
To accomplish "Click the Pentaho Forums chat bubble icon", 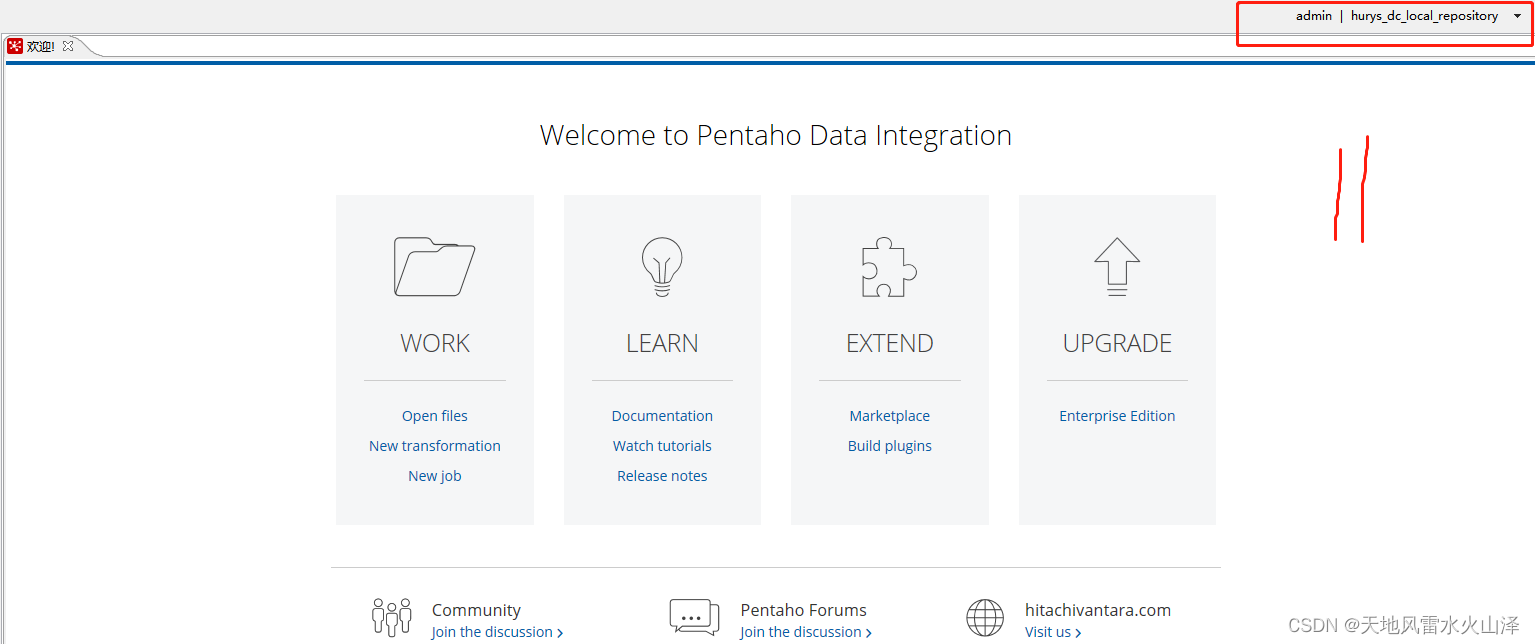I will [694, 617].
